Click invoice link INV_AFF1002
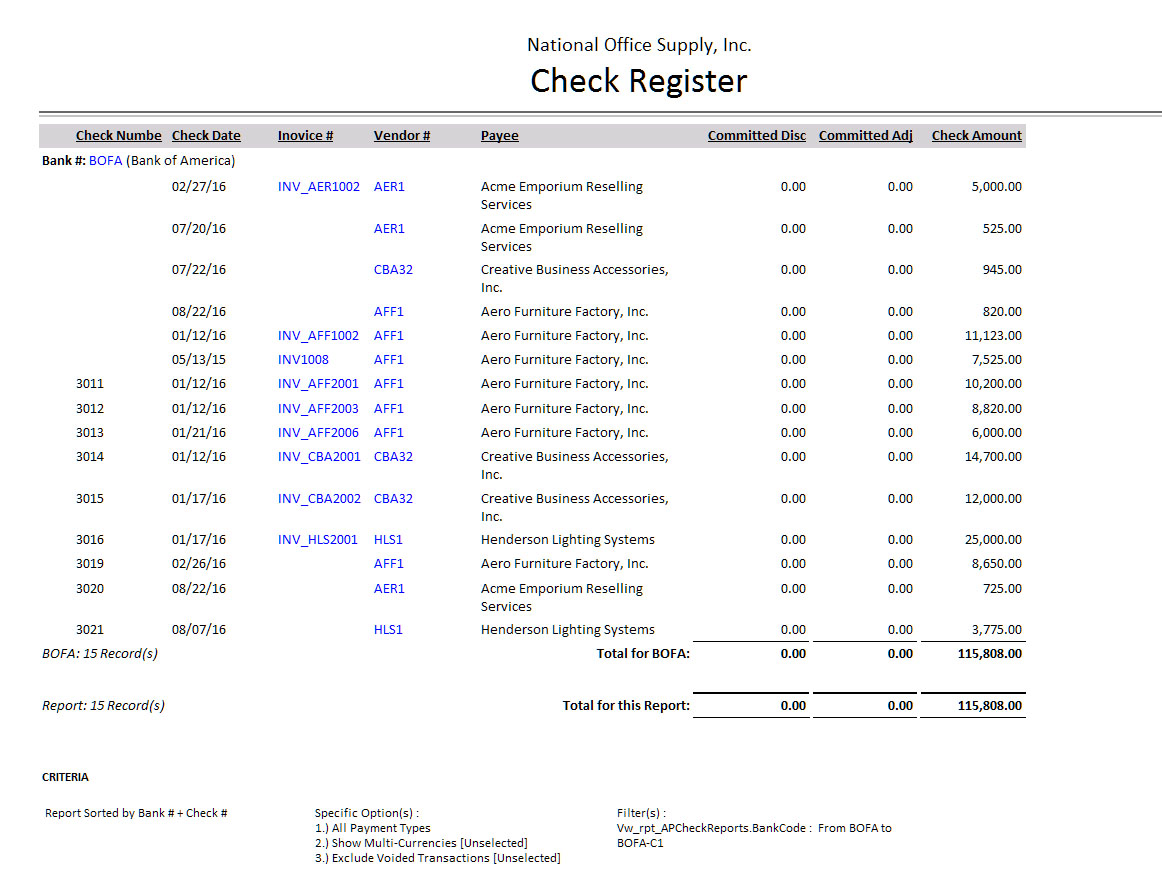Screen dimensions: 1162x896 pyautogui.click(x=318, y=336)
